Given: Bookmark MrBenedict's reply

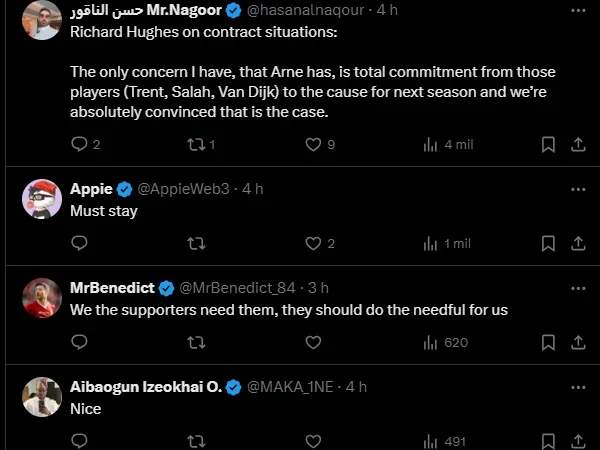Looking at the screenshot, I should (x=548, y=342).
